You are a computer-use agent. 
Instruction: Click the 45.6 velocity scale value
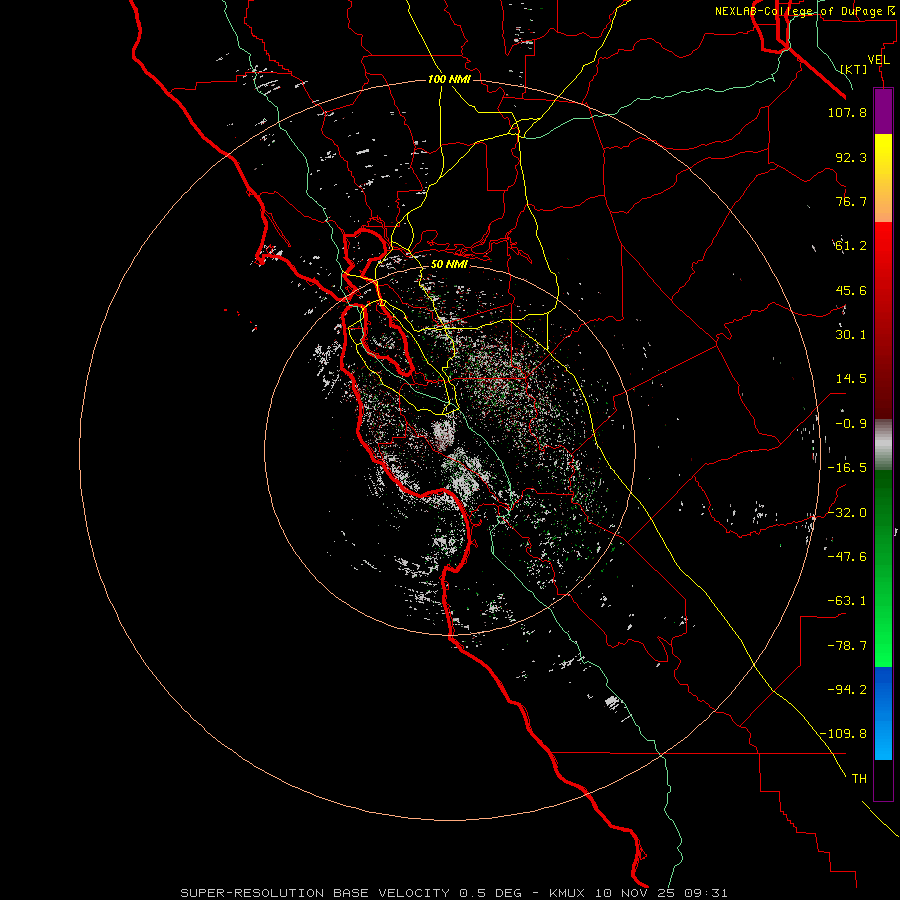tap(851, 290)
